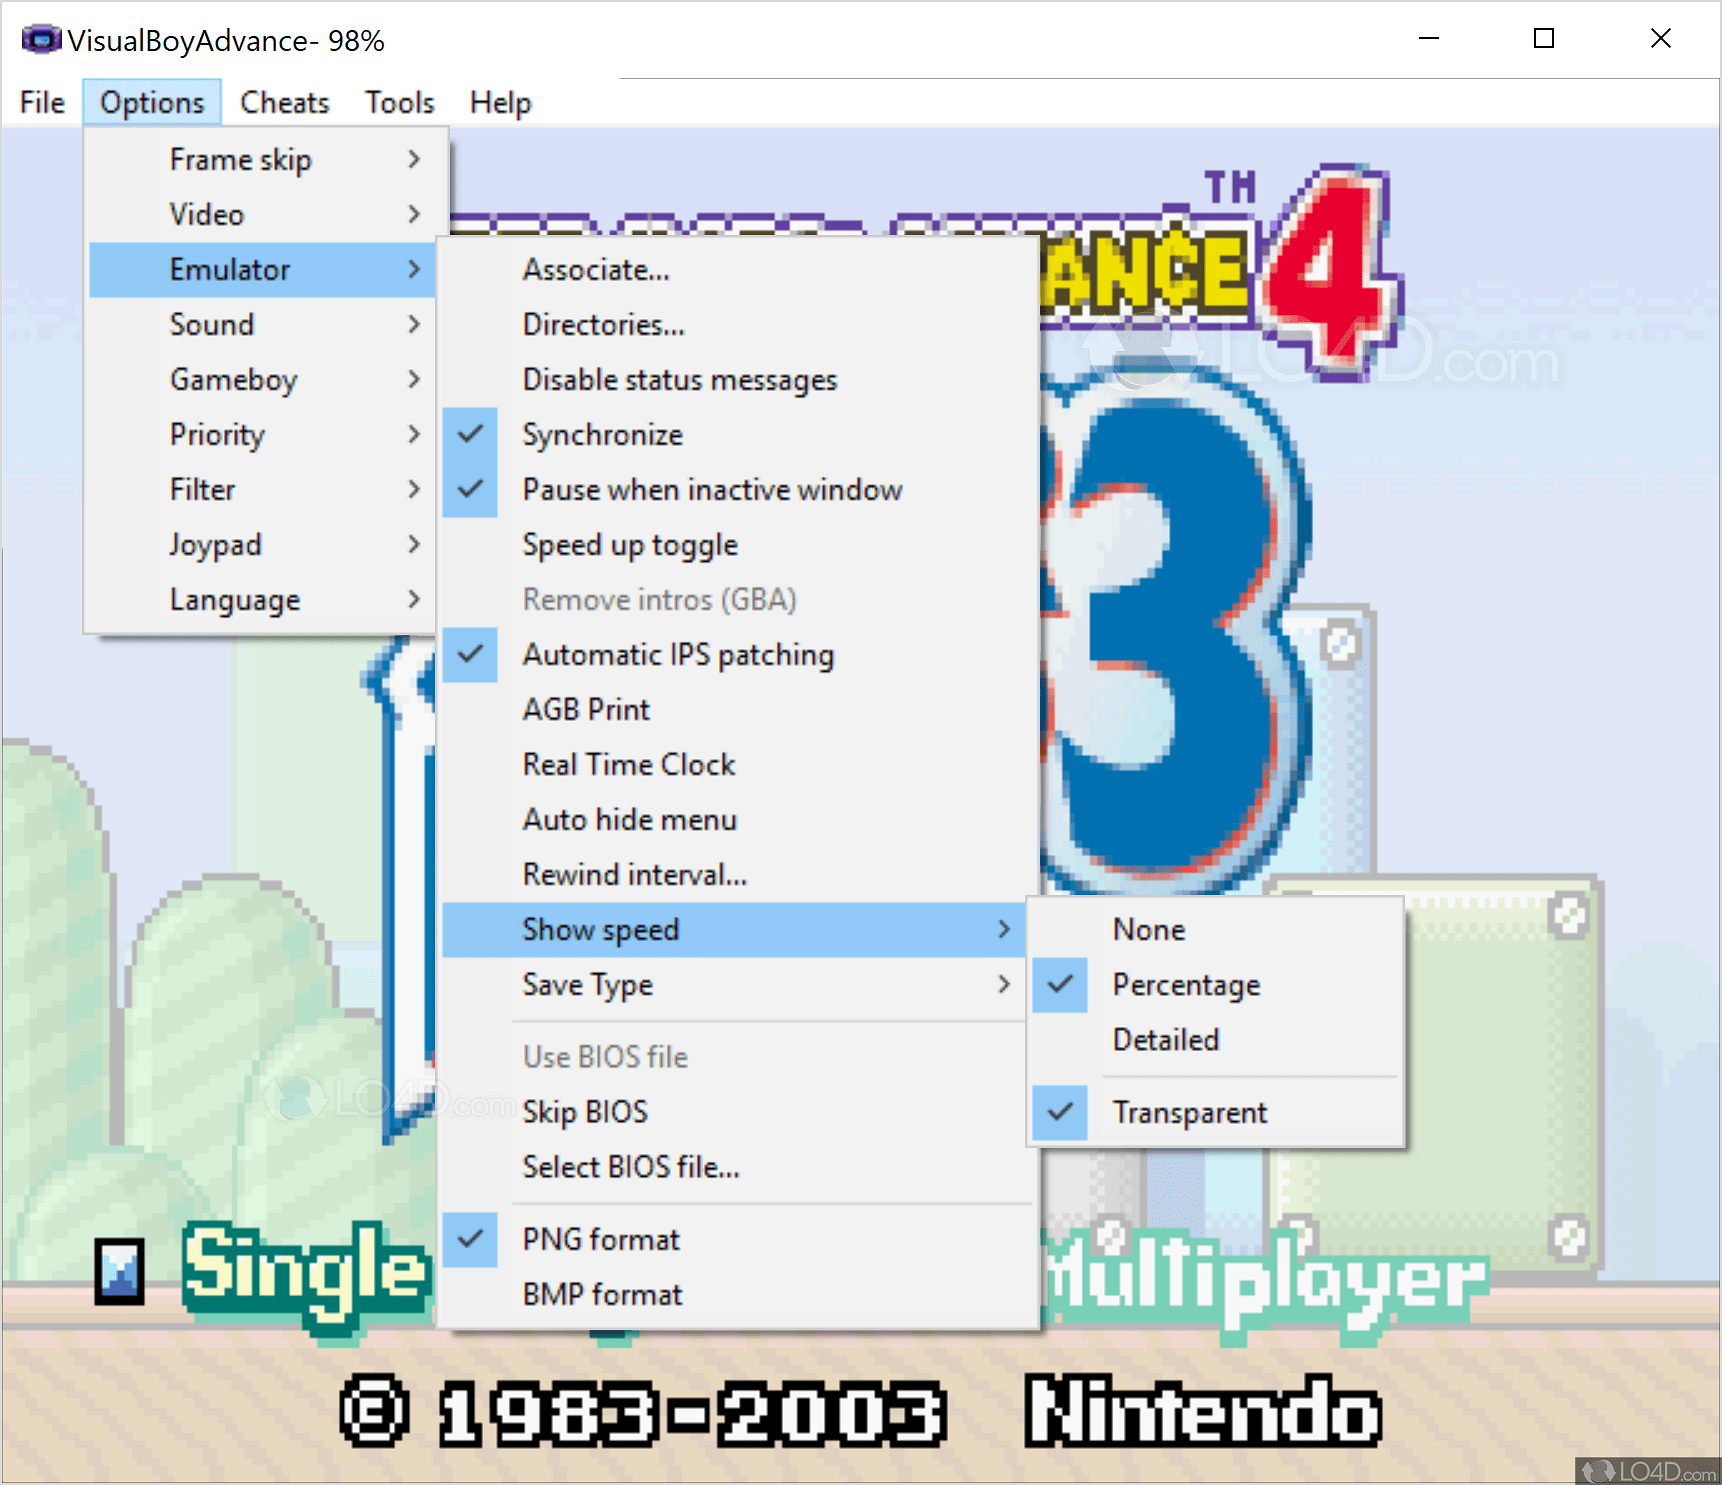
Task: Disable Transparent speed display
Action: 1189,1111
